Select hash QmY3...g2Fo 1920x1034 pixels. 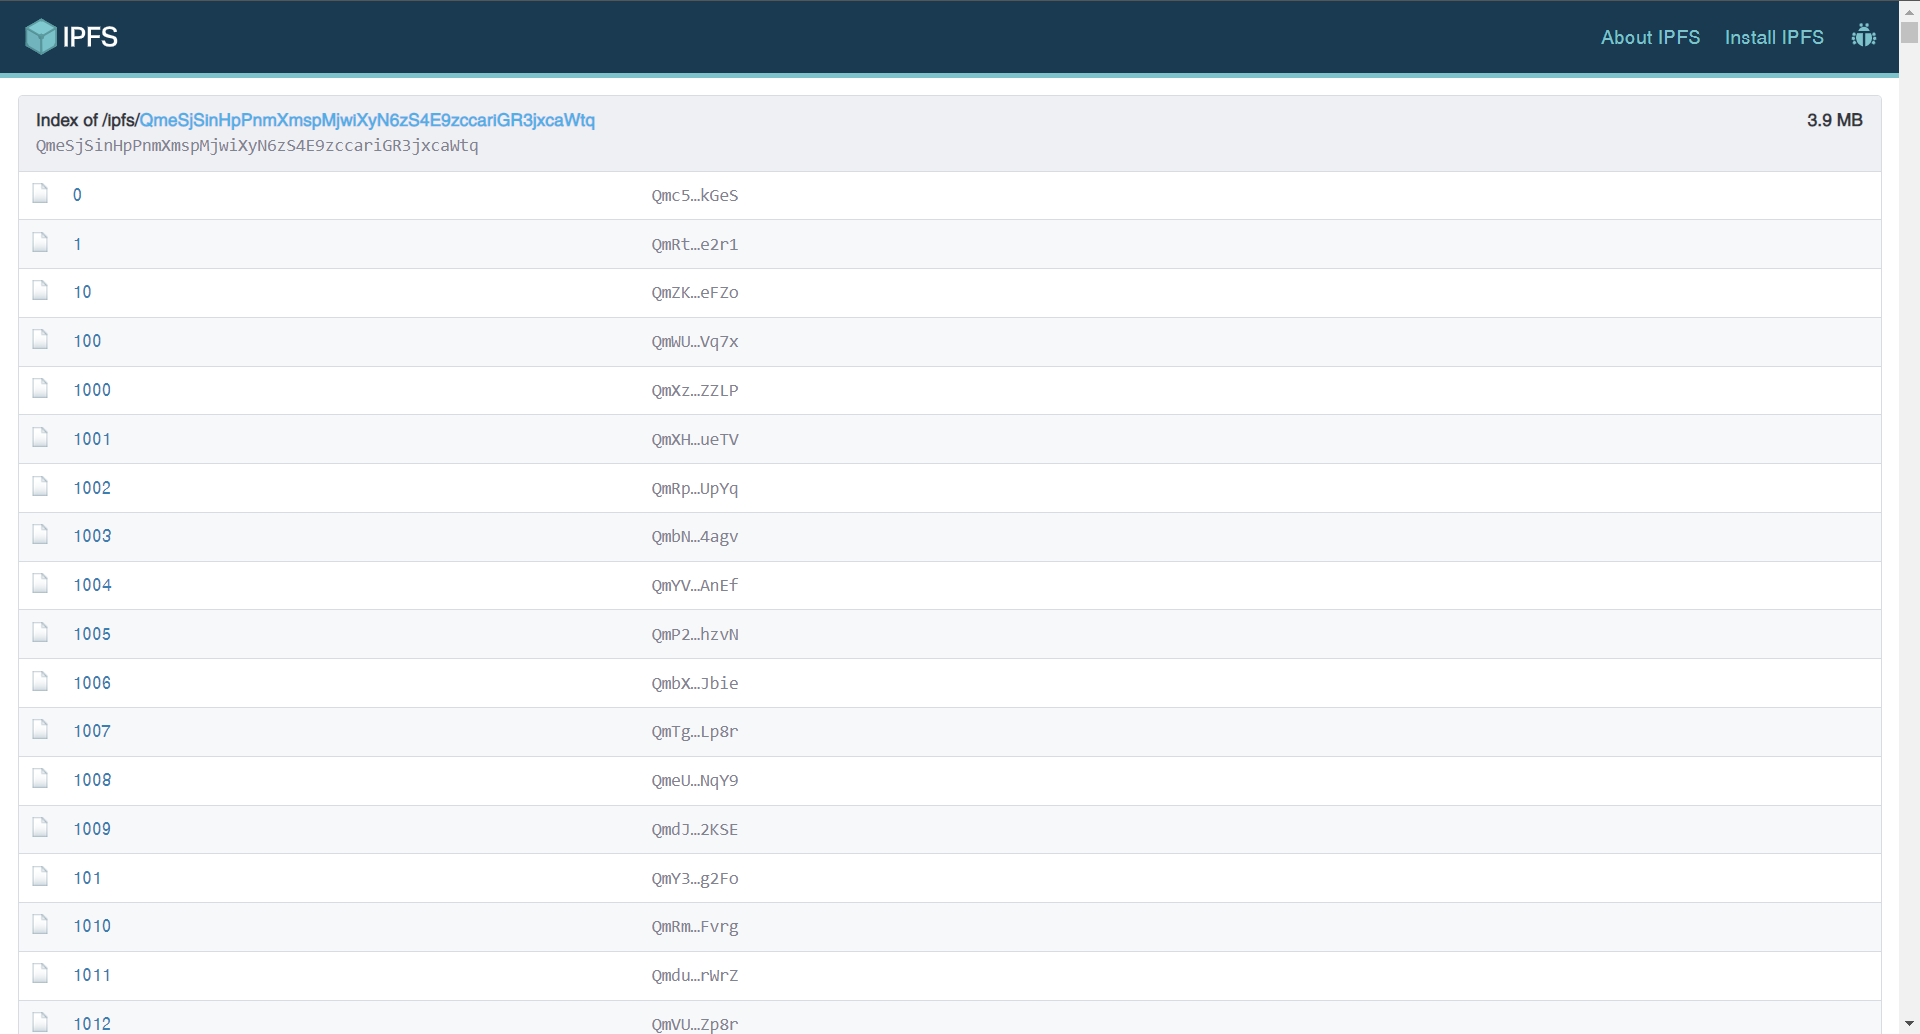pos(695,878)
